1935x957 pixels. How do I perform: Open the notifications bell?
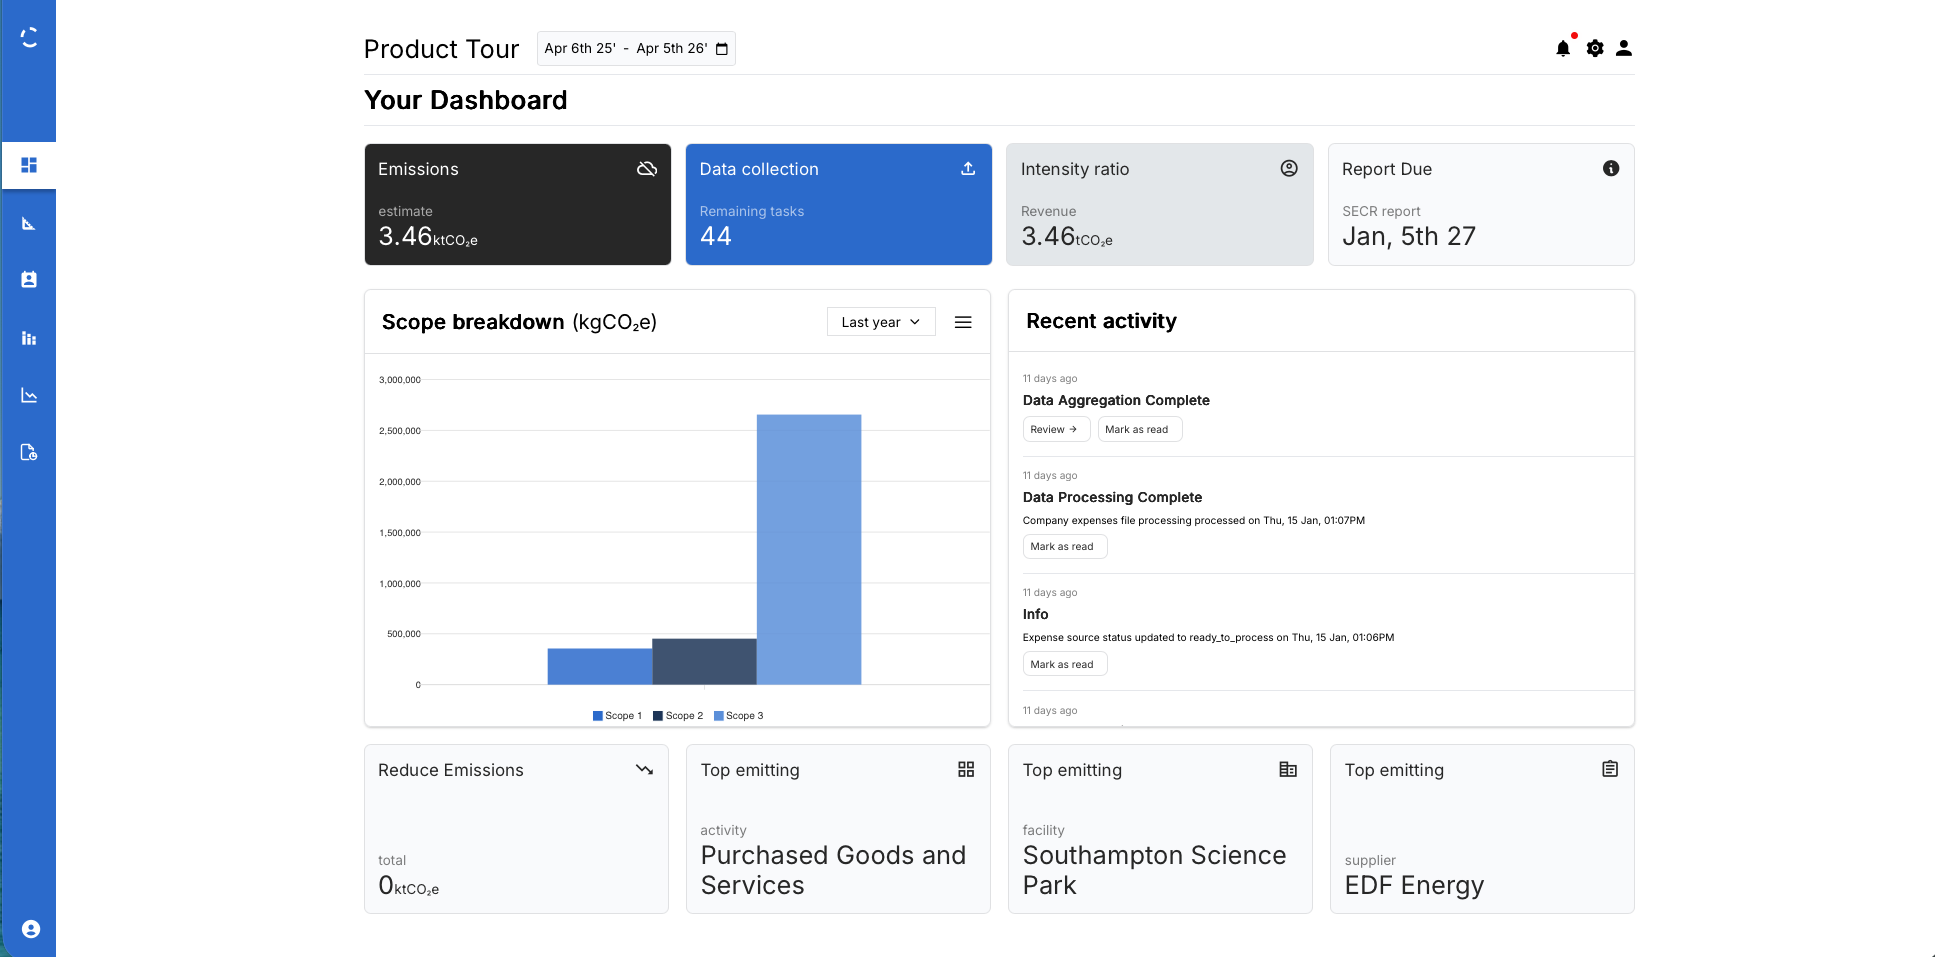coord(1562,47)
